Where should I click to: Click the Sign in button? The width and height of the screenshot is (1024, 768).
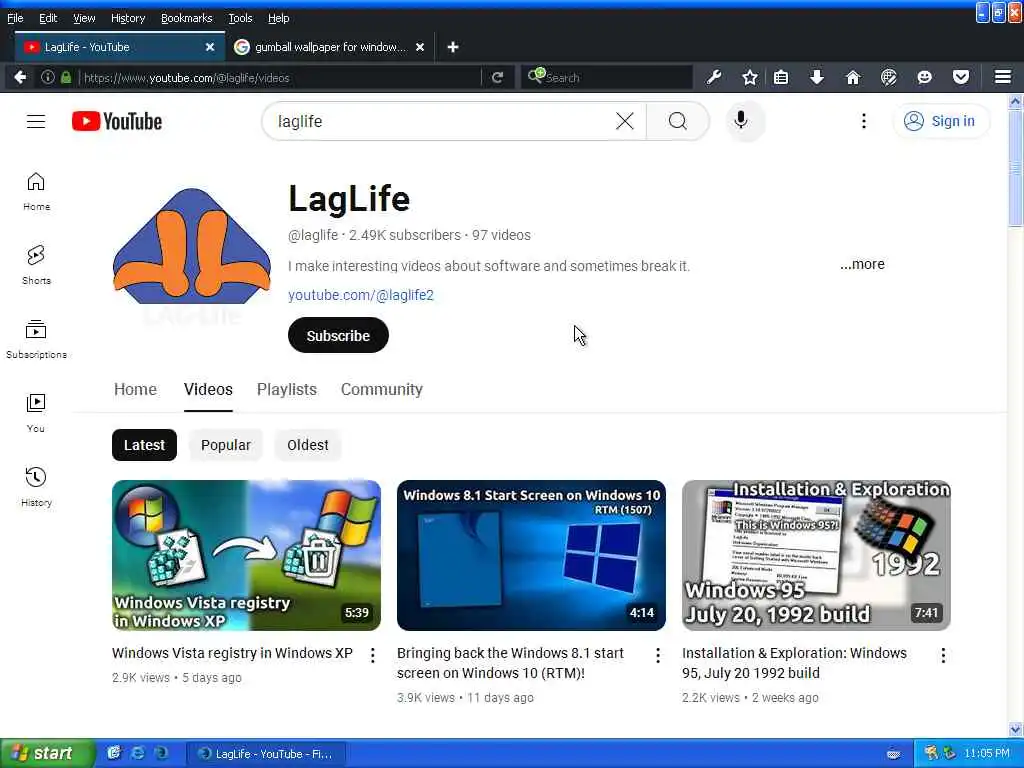pos(940,121)
